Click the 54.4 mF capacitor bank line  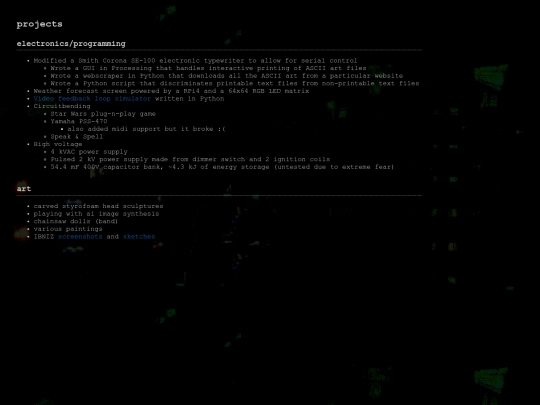coord(222,167)
